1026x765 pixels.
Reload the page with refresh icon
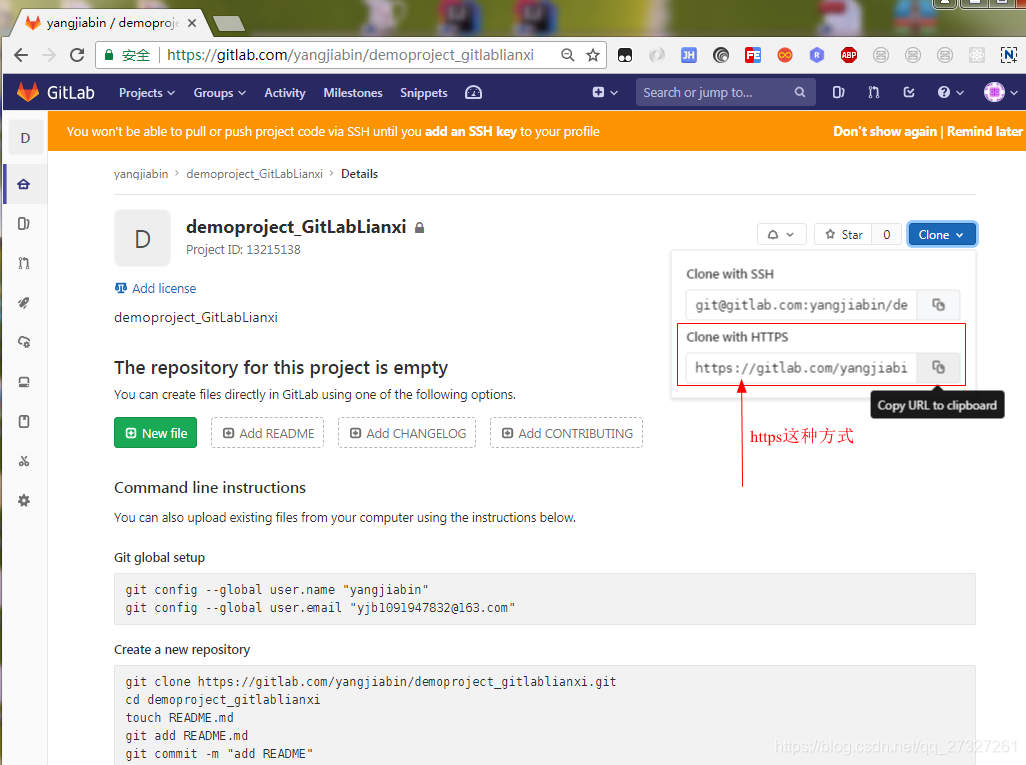77,55
